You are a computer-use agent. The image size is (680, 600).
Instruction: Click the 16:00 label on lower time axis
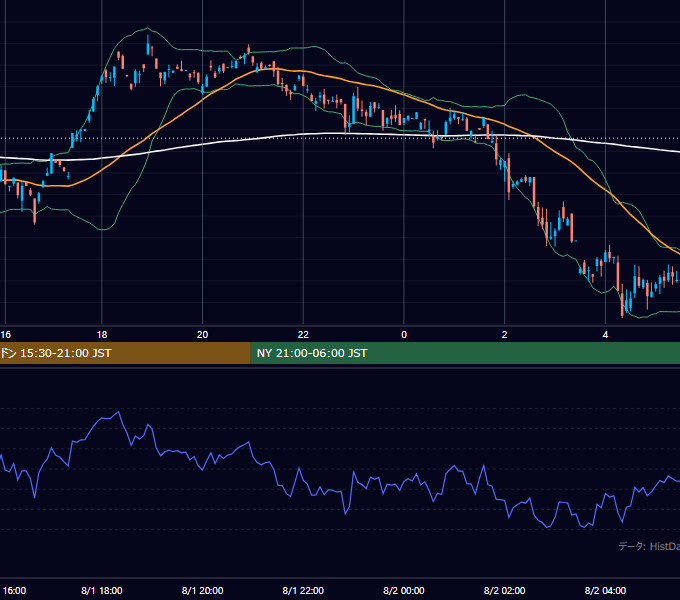pyautogui.click(x=14, y=590)
